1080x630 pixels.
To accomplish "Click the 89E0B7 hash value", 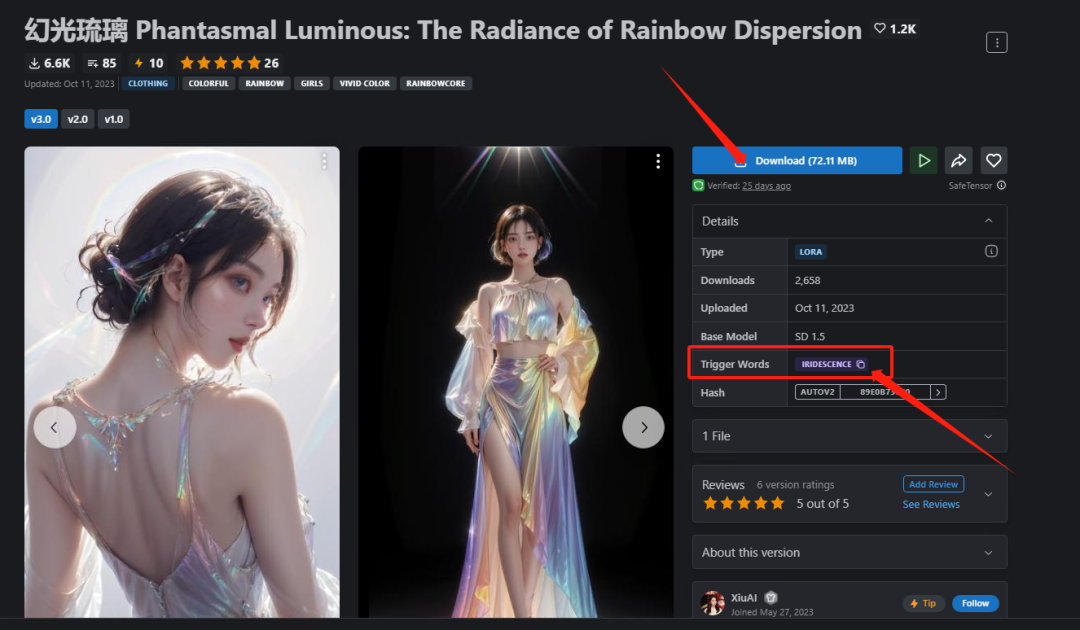I will coord(885,392).
